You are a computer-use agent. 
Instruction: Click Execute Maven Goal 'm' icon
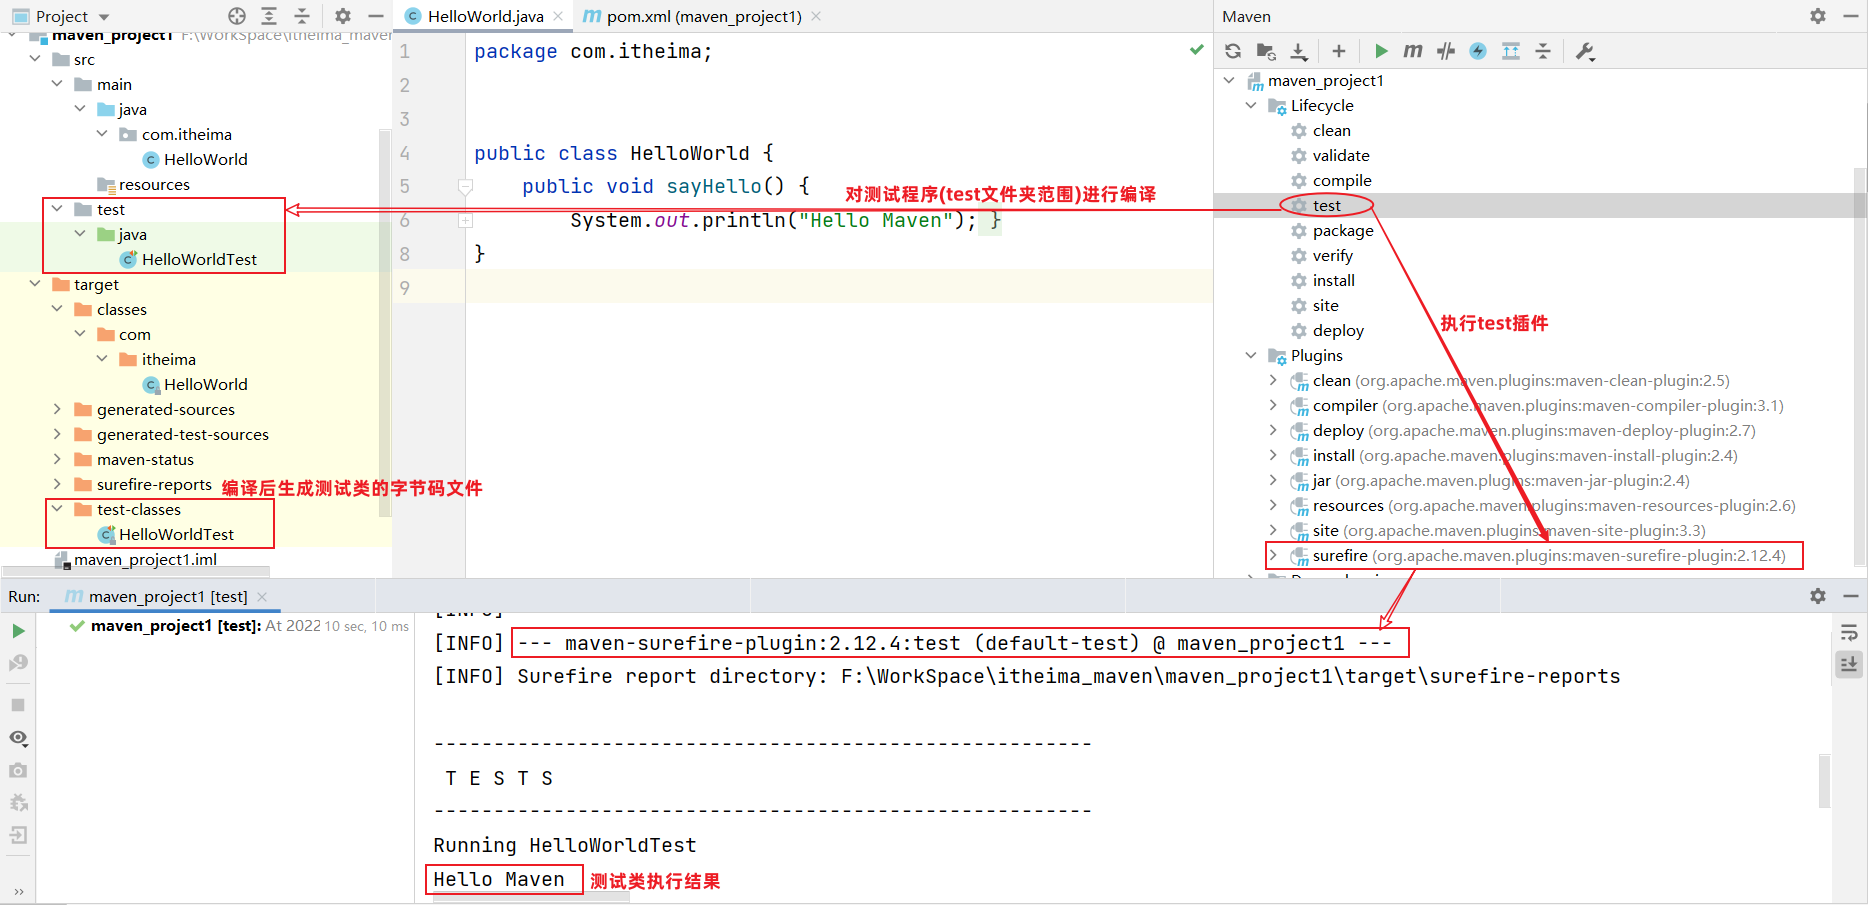point(1412,51)
